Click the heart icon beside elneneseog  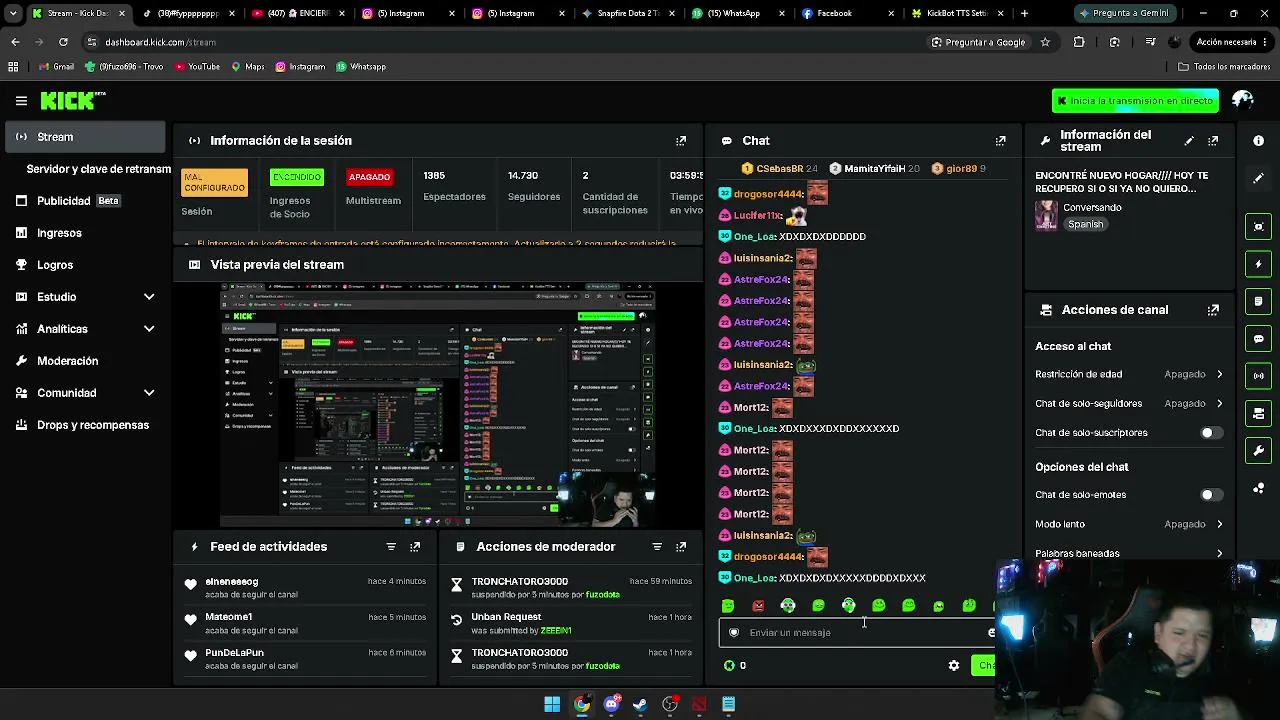[x=191, y=584]
